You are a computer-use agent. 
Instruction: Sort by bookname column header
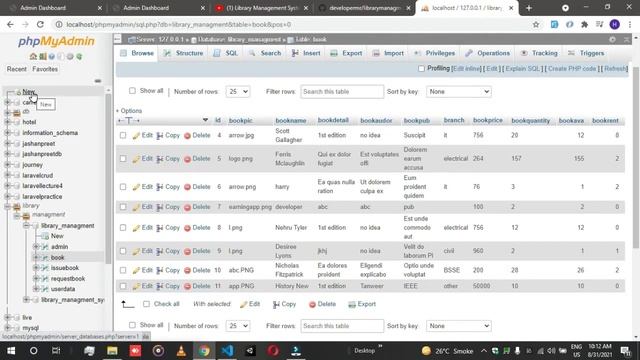click(291, 121)
